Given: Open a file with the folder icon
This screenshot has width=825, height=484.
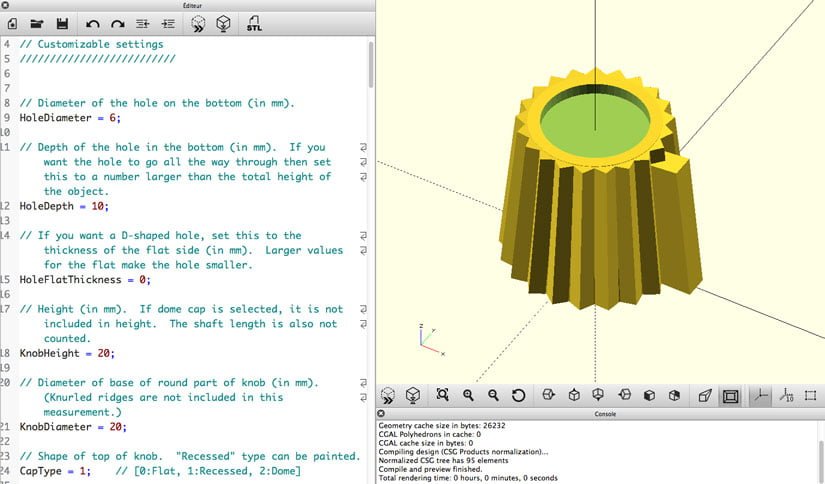Looking at the screenshot, I should click(36, 24).
